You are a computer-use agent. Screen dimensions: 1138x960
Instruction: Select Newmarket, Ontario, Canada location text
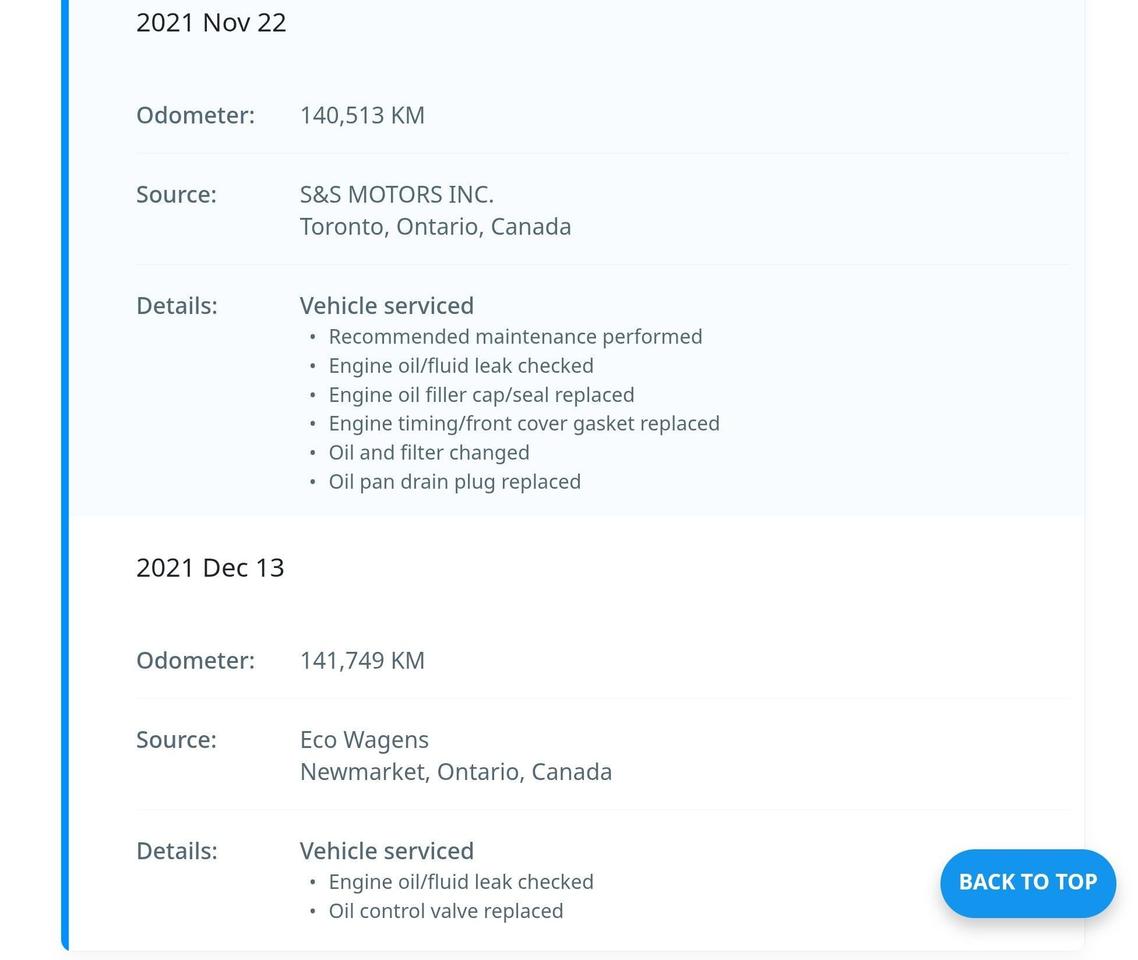tap(455, 771)
